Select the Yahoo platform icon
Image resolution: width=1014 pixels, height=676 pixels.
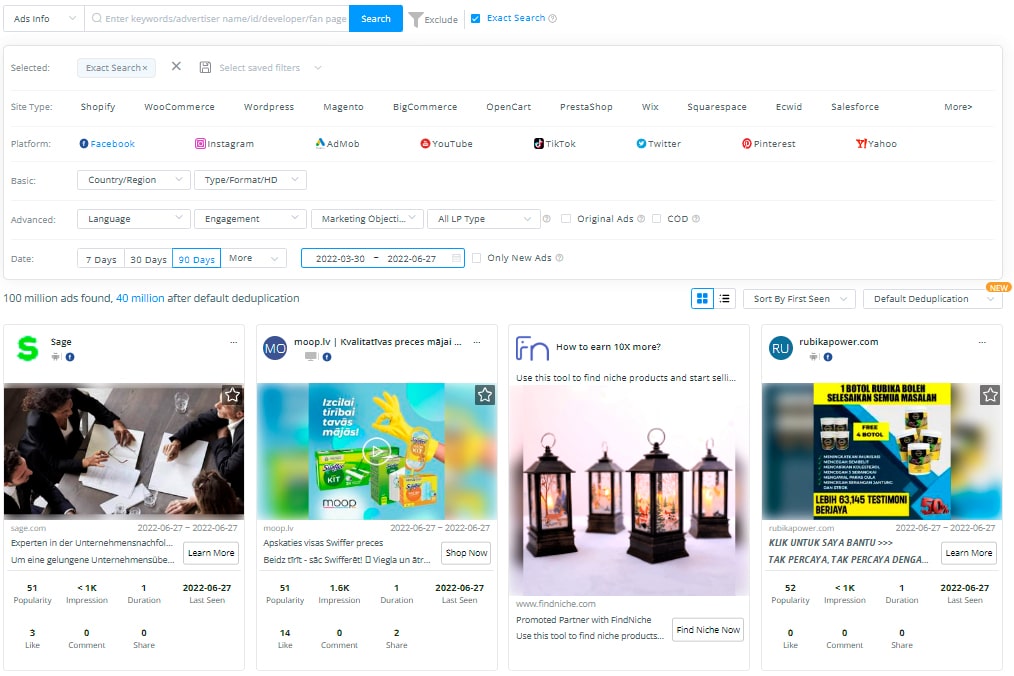point(861,144)
